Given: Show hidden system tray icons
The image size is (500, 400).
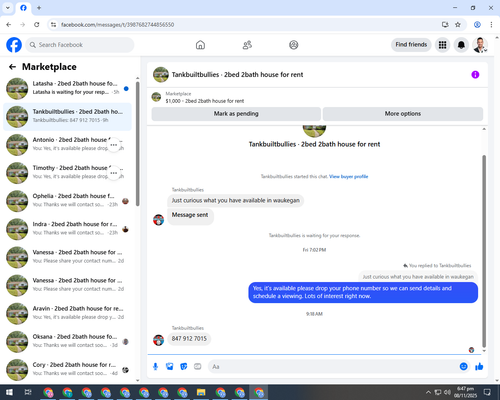Looking at the screenshot, I should 428,392.
